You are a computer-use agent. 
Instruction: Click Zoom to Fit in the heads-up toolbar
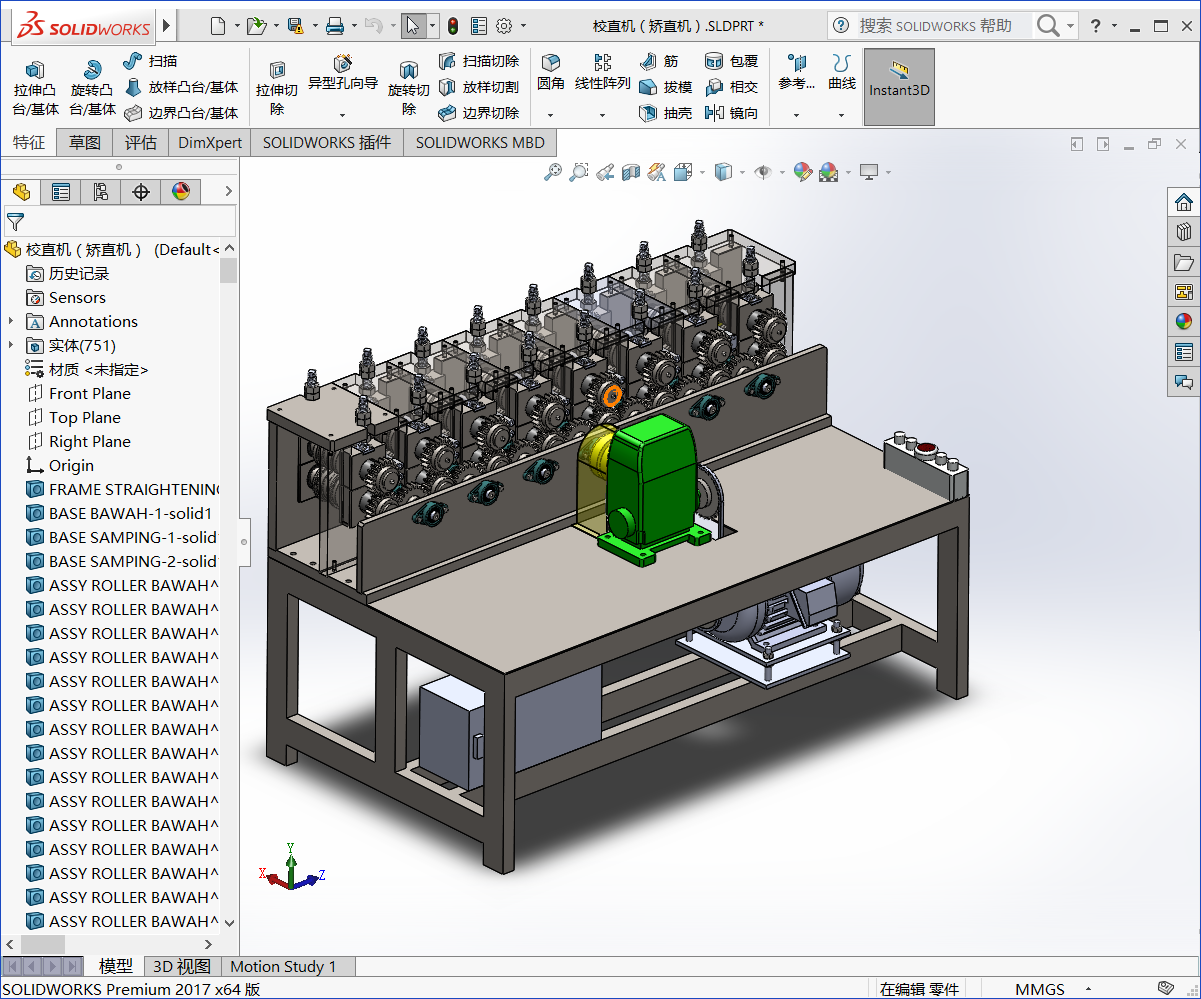click(x=553, y=172)
